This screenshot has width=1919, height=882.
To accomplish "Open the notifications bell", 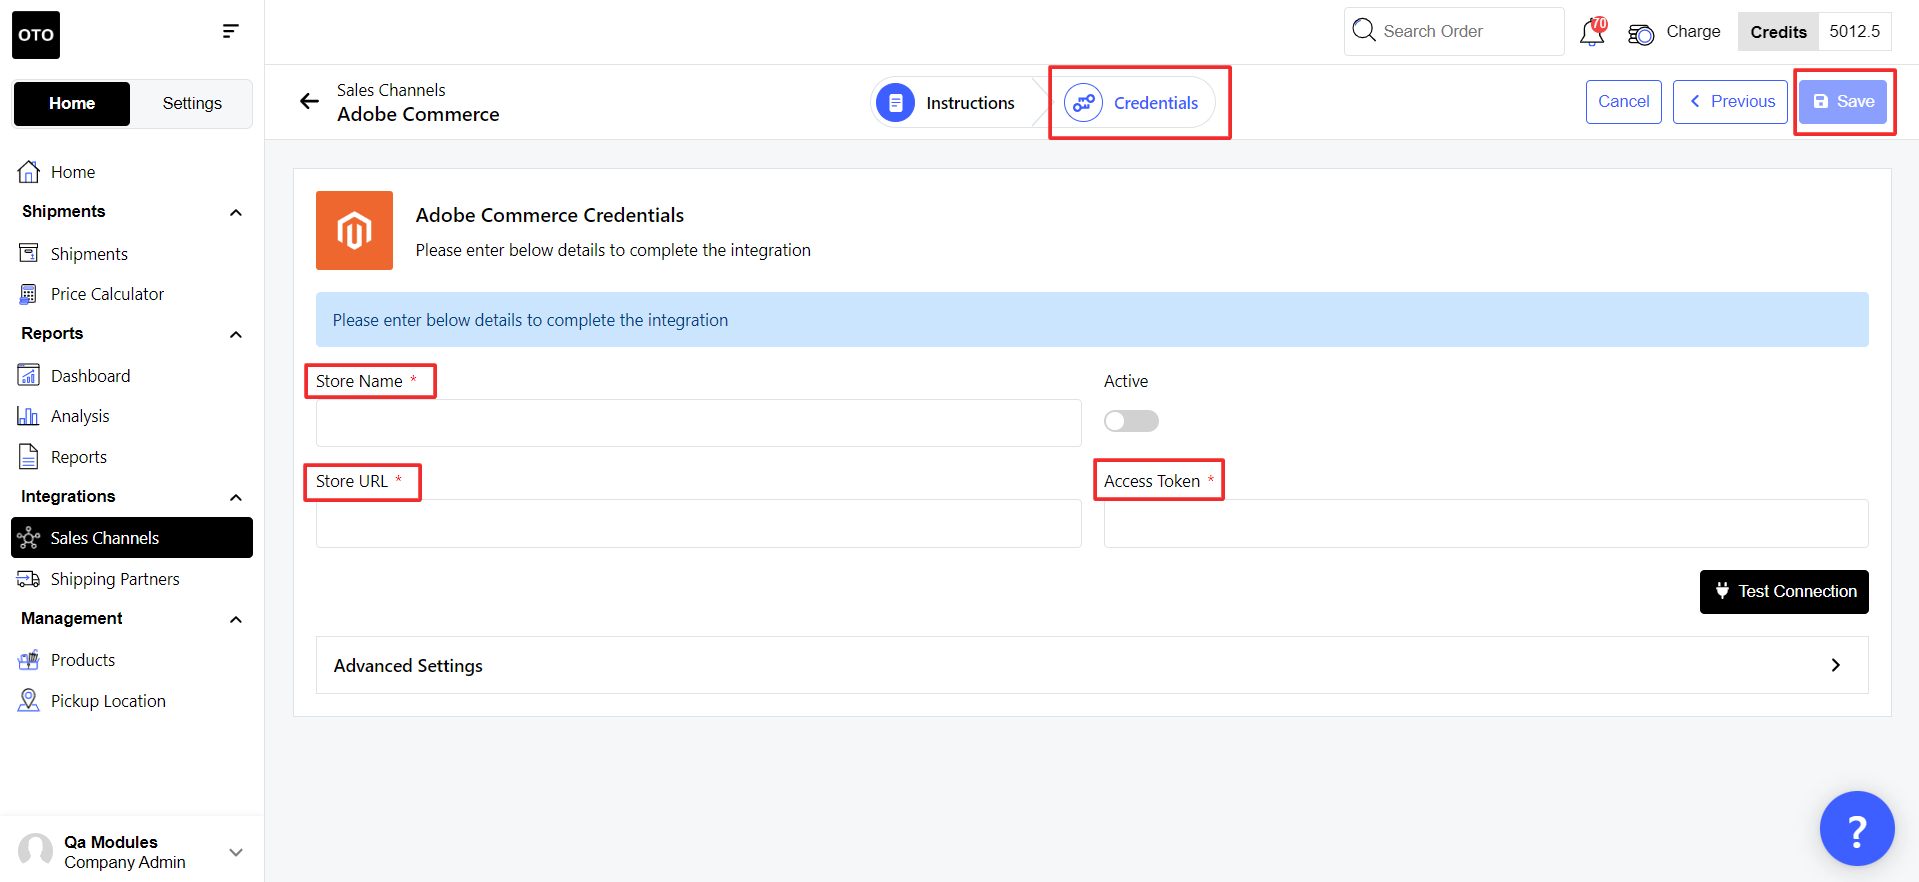I will tap(1592, 32).
